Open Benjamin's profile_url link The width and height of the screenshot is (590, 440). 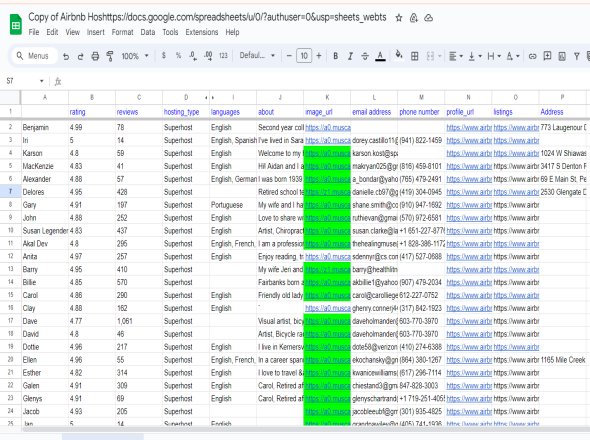(469, 128)
